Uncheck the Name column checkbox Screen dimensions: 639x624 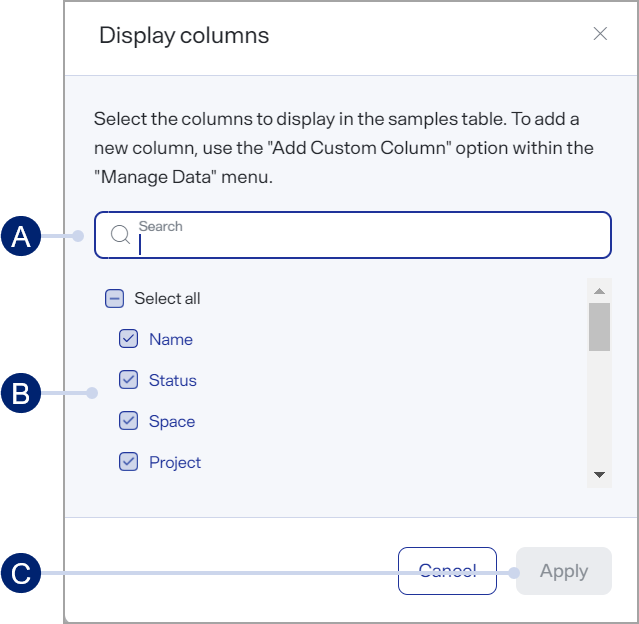(128, 339)
